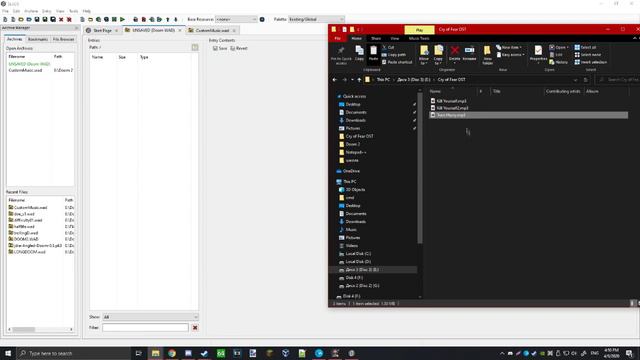This screenshot has width=640, height=360.
Task: Open the recent locations arrow in Explorer navigation
Action: (352, 80)
